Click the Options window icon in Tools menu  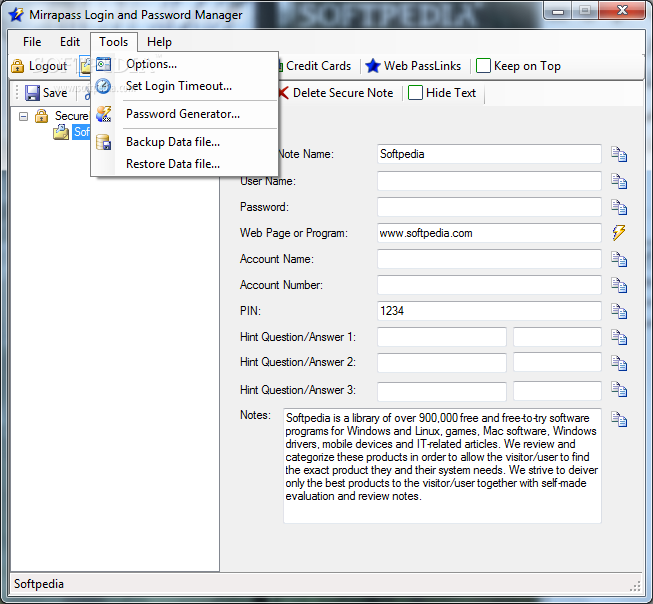click(103, 64)
